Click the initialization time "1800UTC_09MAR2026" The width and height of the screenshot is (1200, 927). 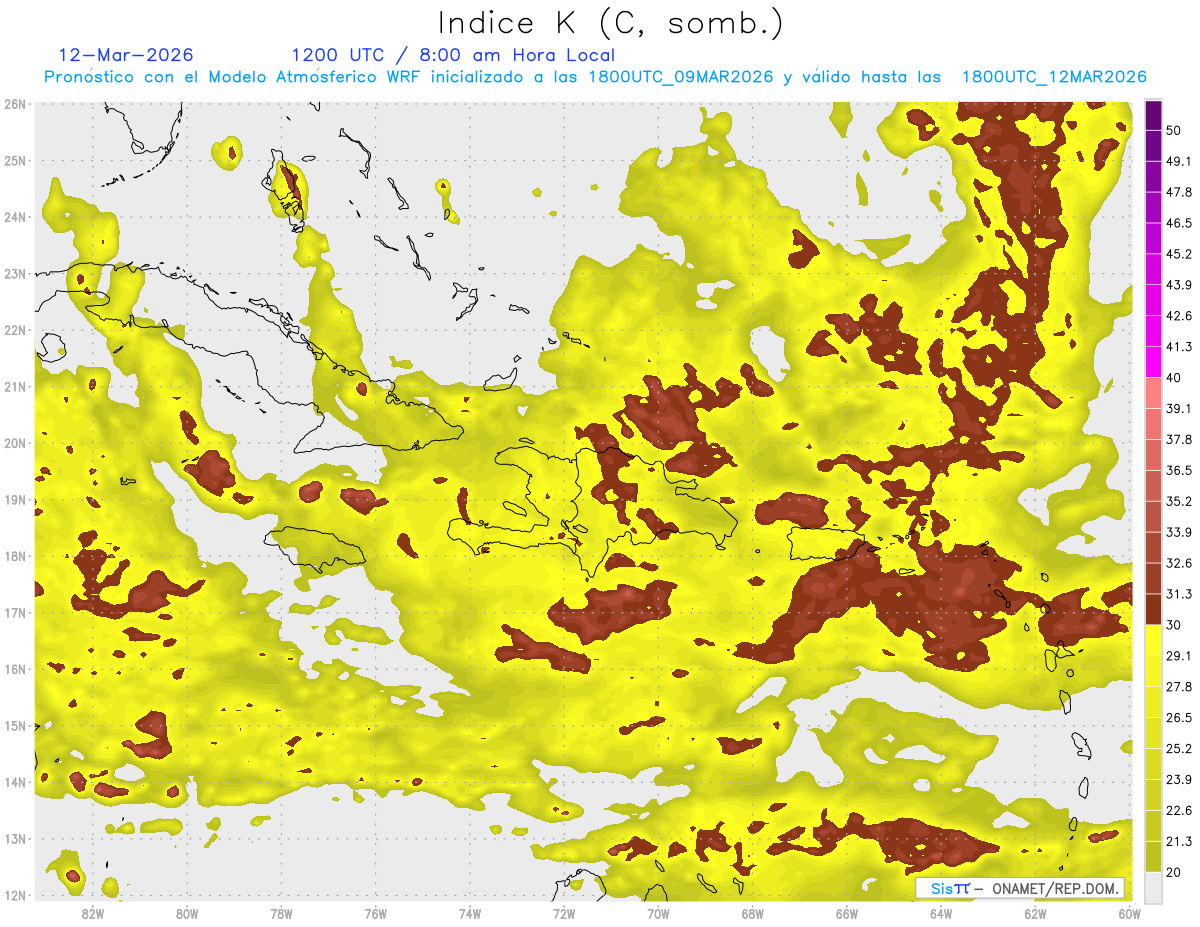coord(682,77)
